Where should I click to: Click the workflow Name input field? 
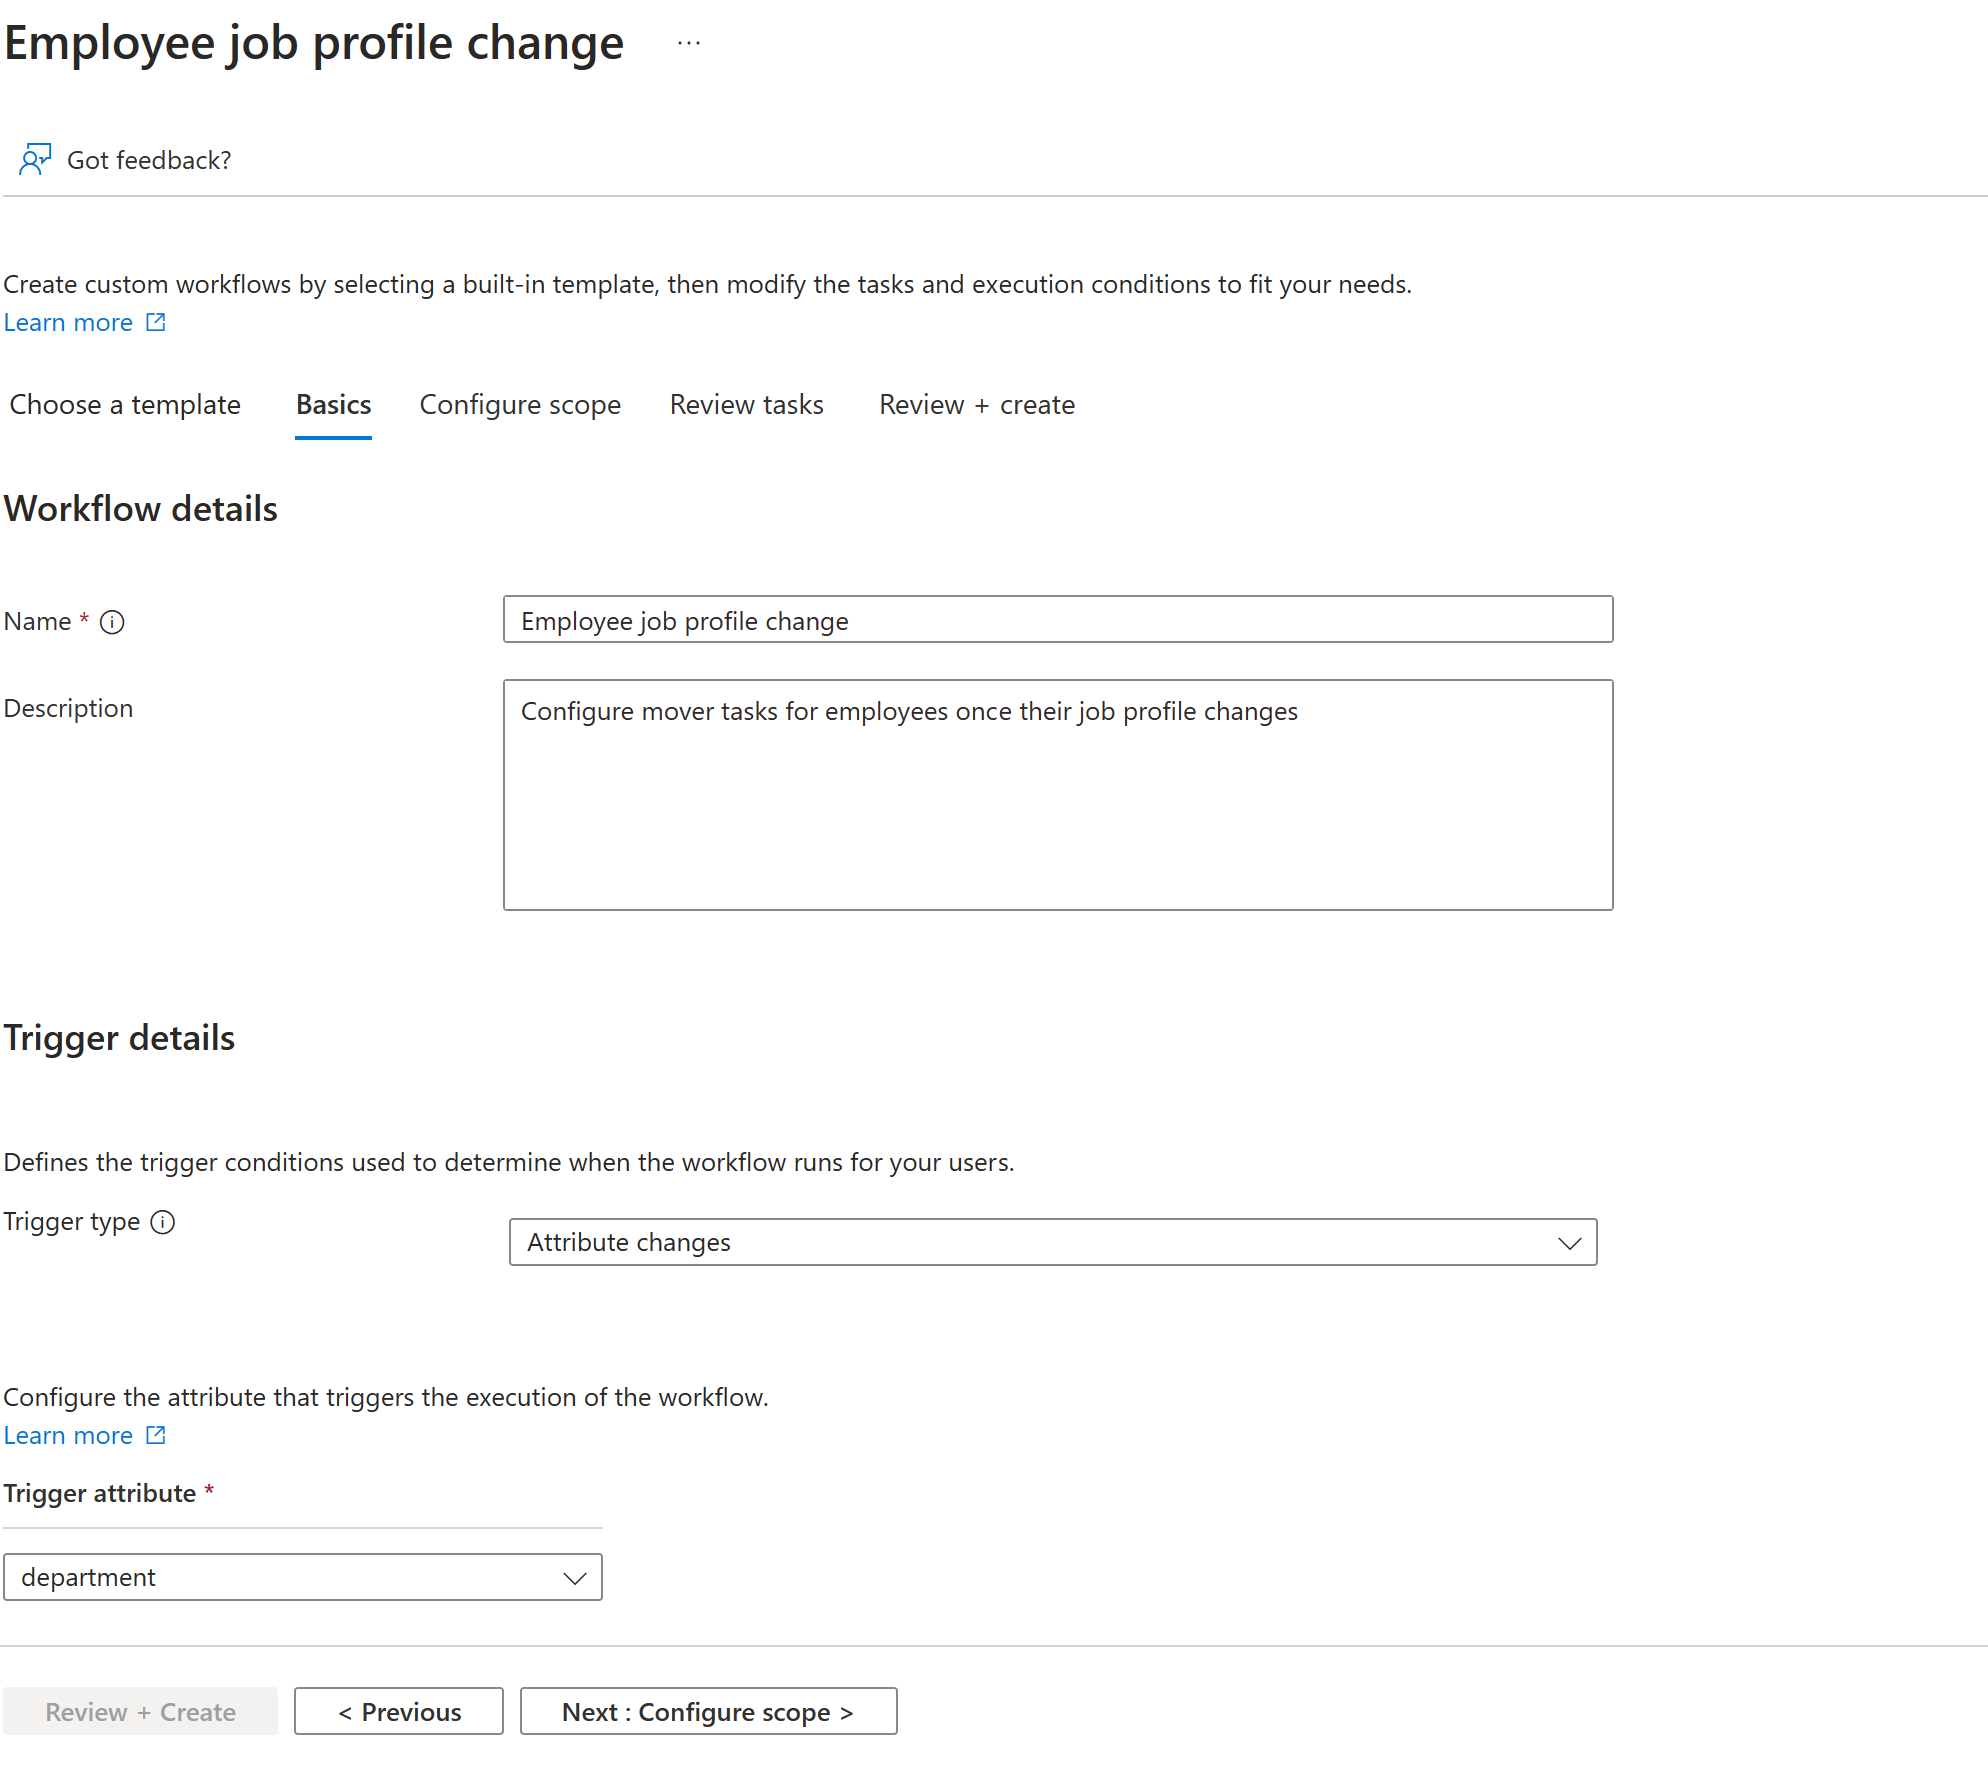point(1056,618)
